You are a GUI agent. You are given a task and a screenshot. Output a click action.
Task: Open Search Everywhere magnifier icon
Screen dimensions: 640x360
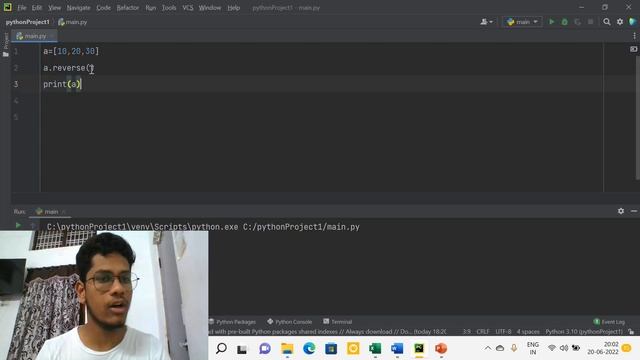(607, 22)
